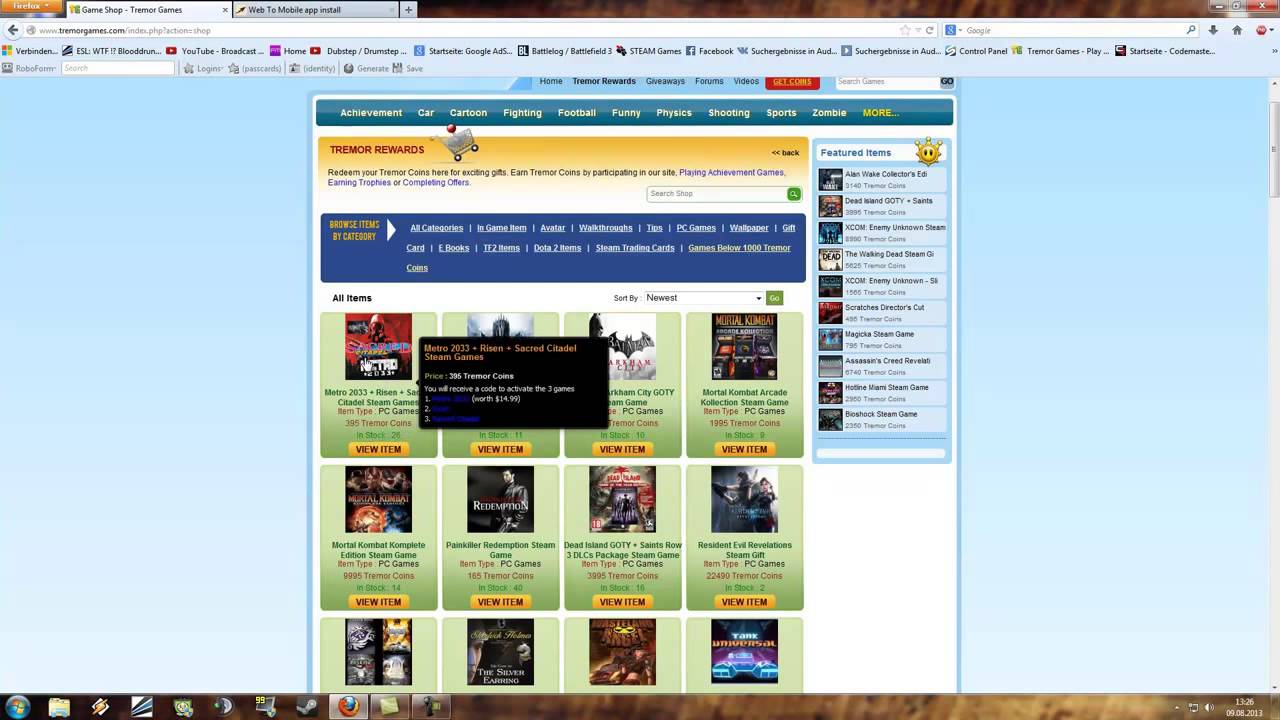View item Painkiller Redemption Steam Game

coord(500,602)
